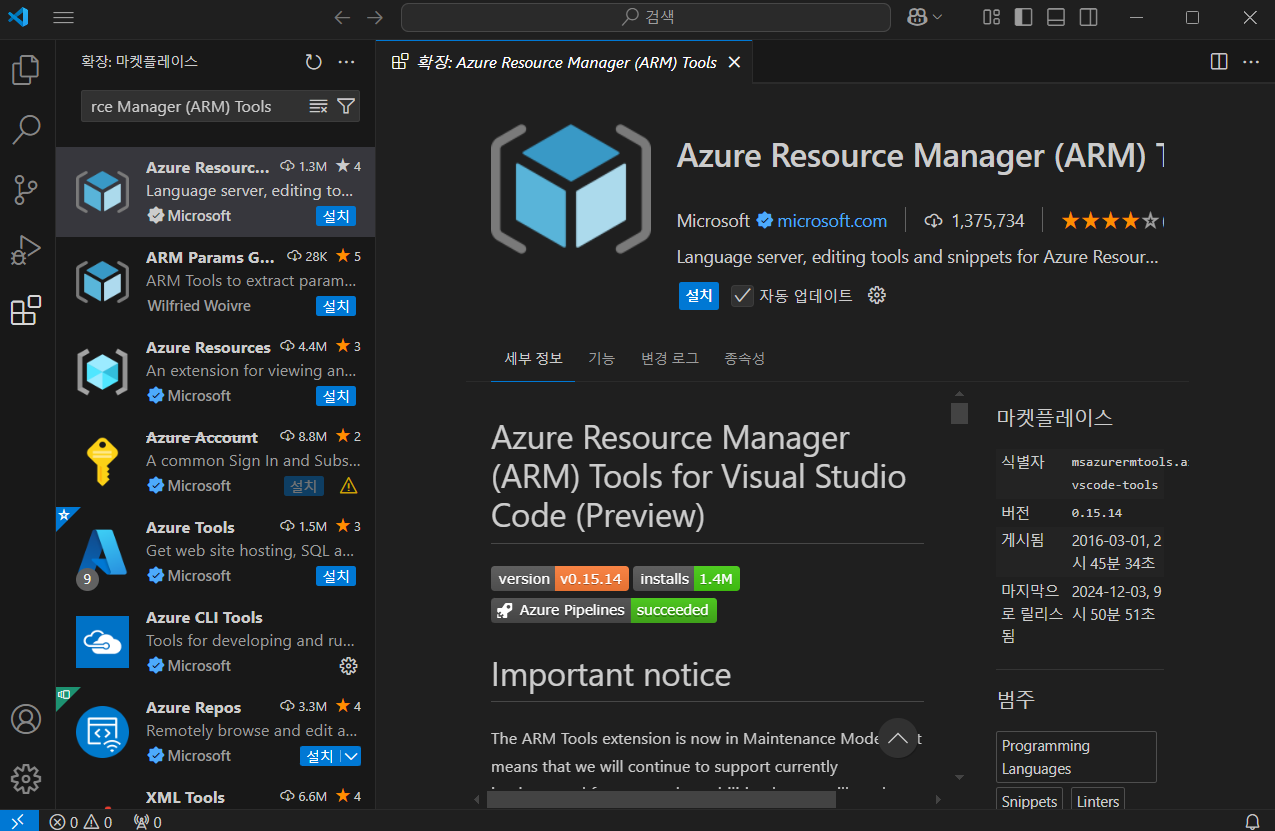
Task: Click the hamburger application menu icon
Action: (63, 17)
